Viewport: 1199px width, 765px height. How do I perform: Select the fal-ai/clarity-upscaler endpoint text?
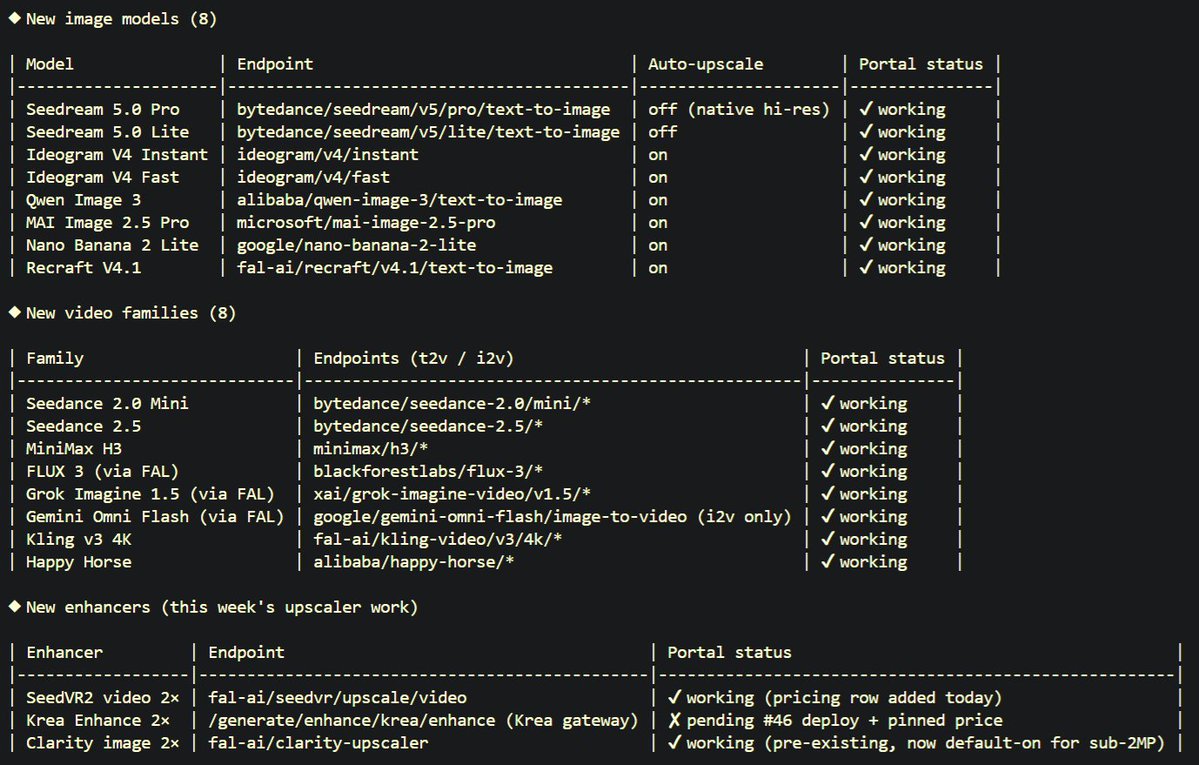pyautogui.click(x=318, y=743)
